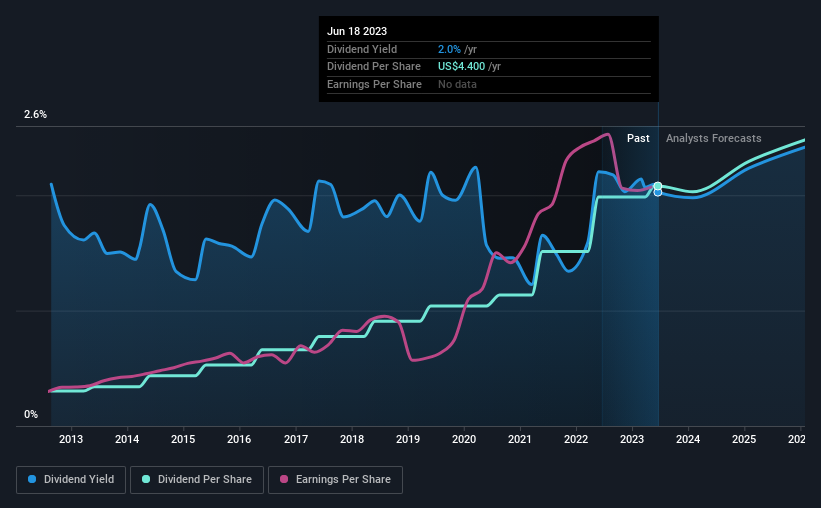Viewport: 821px width, 508px height.
Task: Click the 2.6% y-axis label
Action: [x=35, y=115]
